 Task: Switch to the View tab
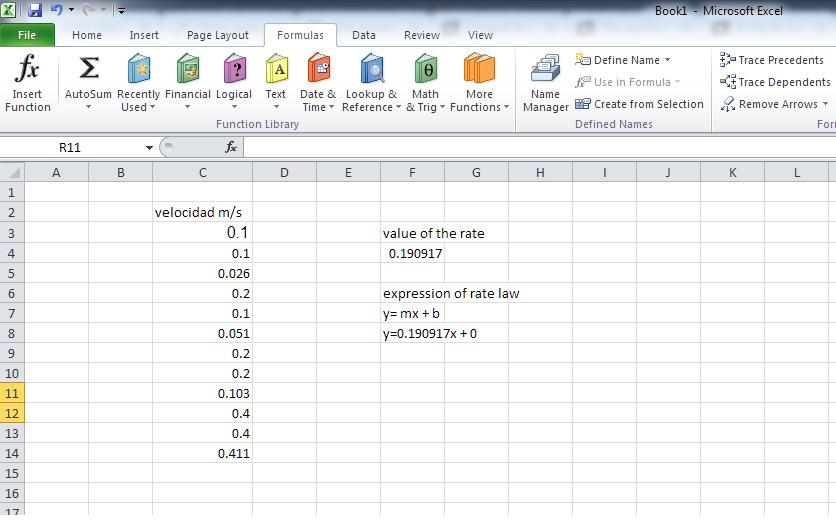(480, 35)
